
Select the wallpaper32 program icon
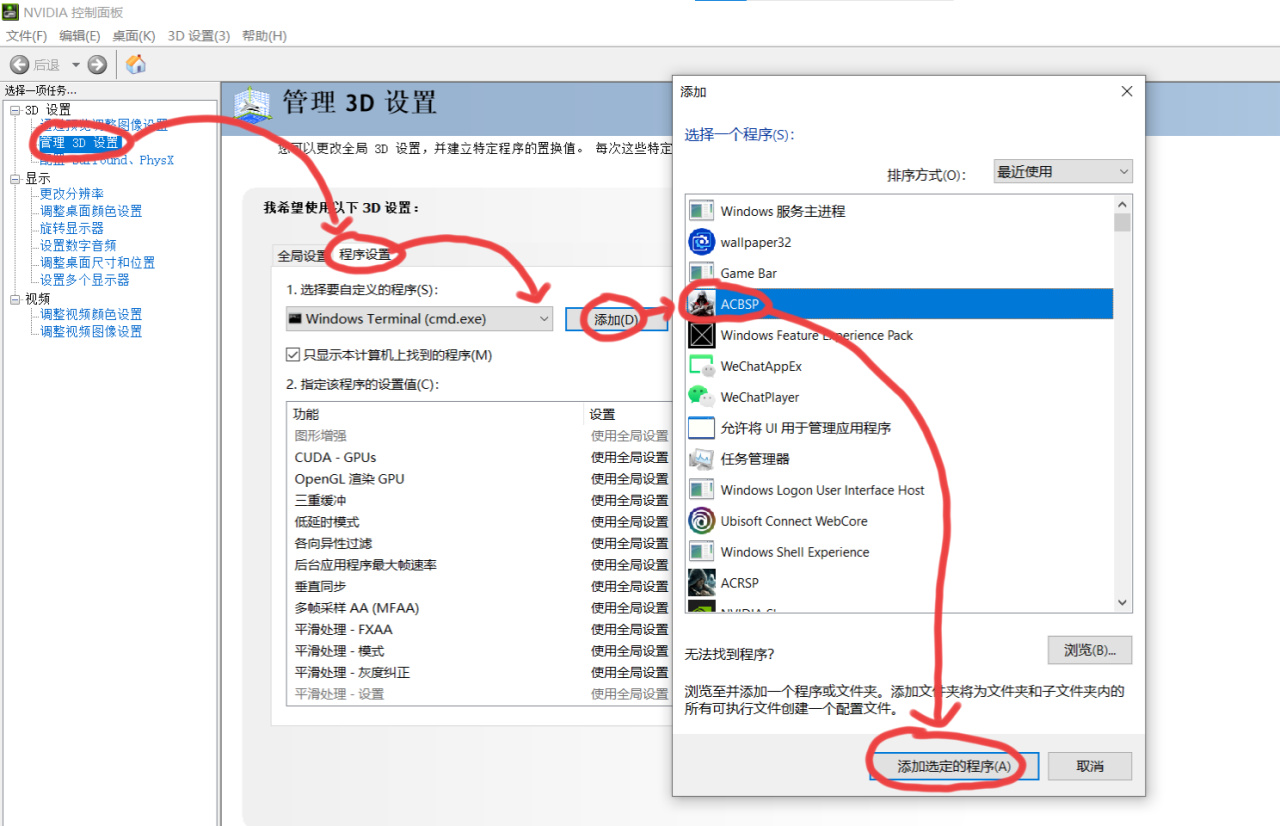click(x=702, y=242)
